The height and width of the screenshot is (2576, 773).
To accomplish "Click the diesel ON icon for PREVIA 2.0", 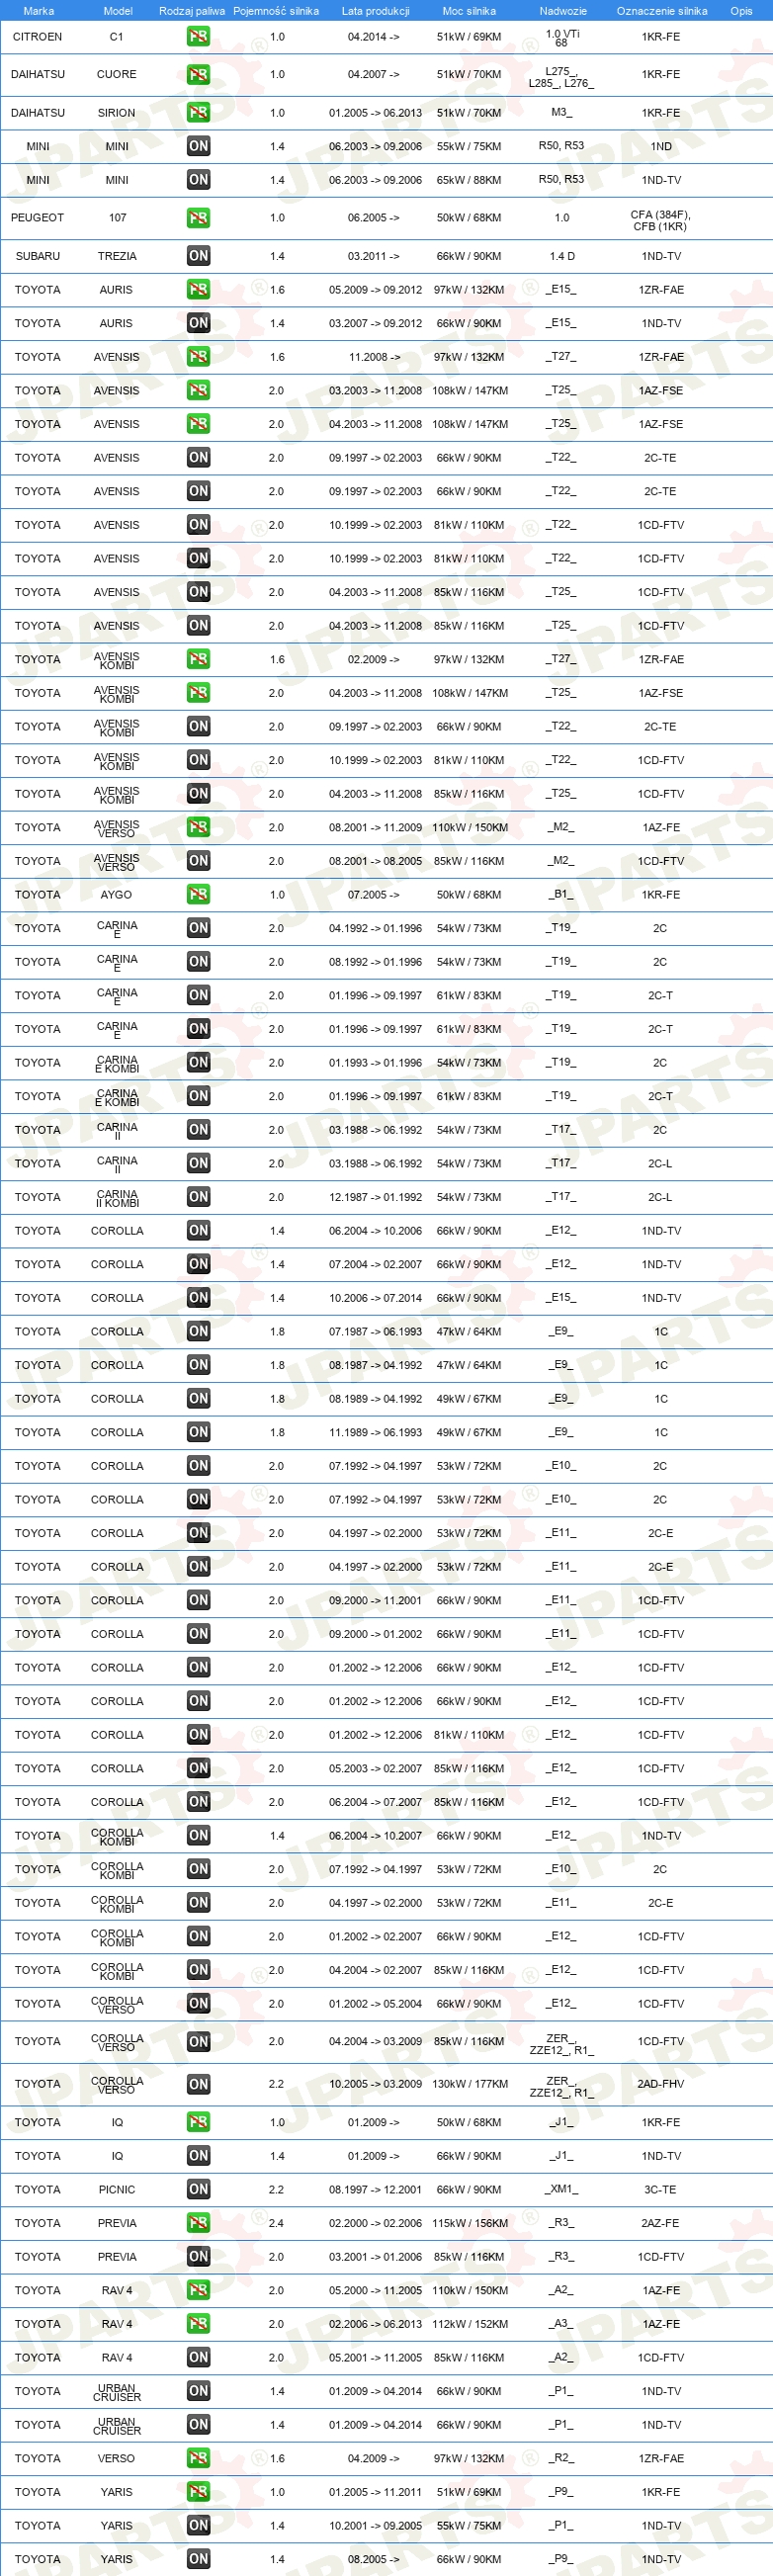I will pos(198,2257).
